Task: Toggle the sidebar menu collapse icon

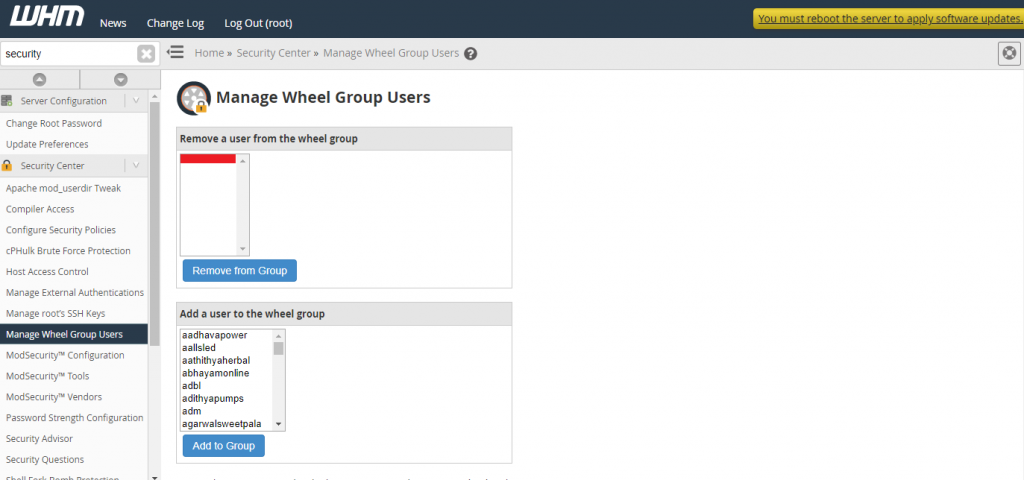Action: pyautogui.click(x=176, y=53)
